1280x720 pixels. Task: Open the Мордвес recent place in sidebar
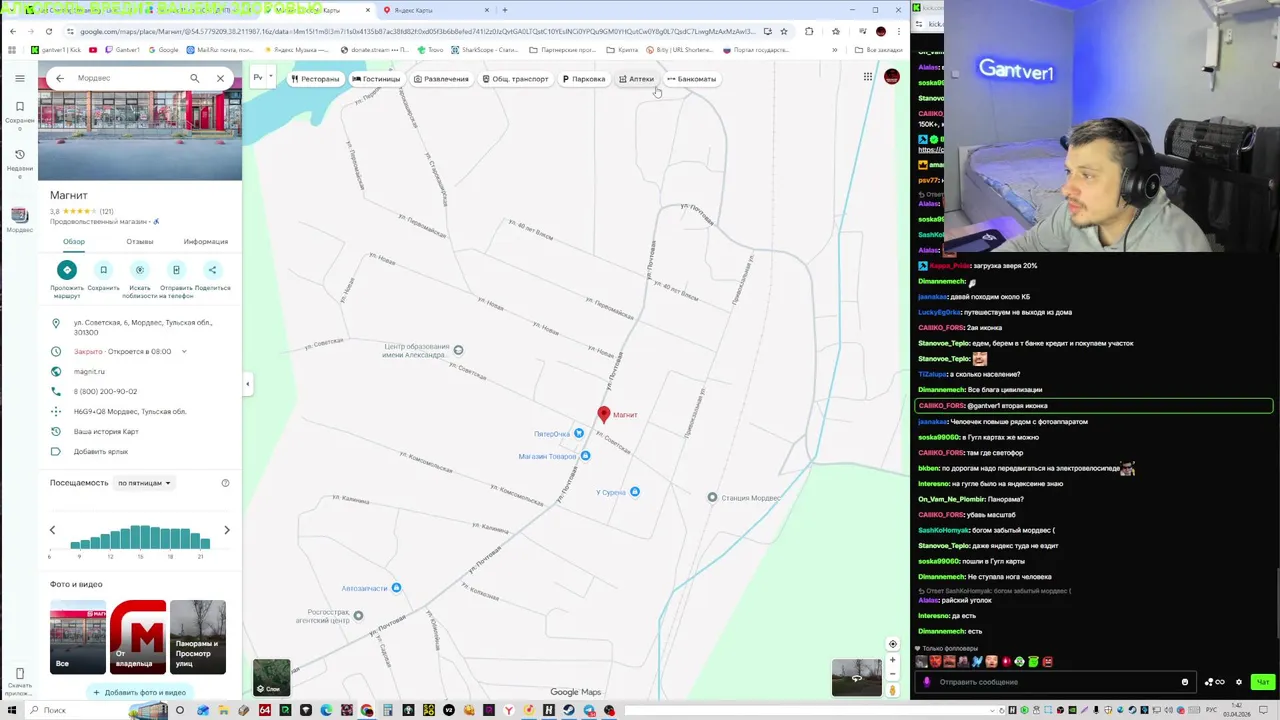coord(19,220)
